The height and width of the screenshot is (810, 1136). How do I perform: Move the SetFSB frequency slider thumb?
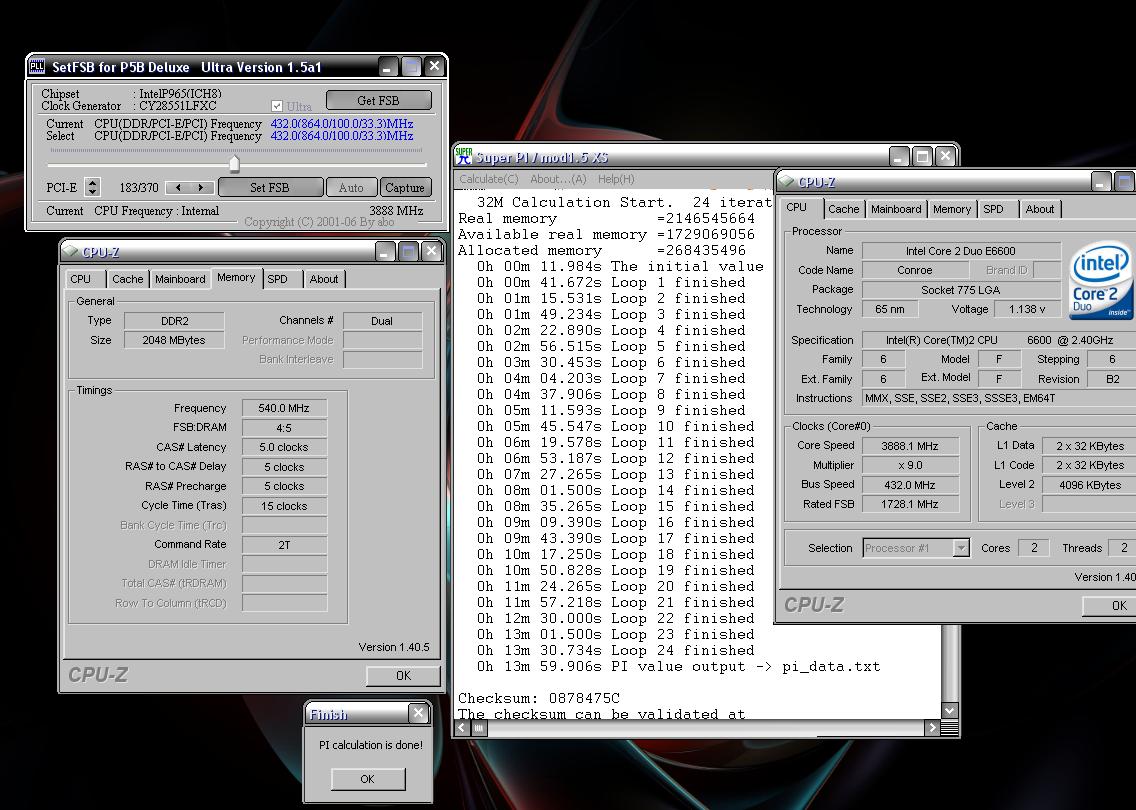[234, 163]
